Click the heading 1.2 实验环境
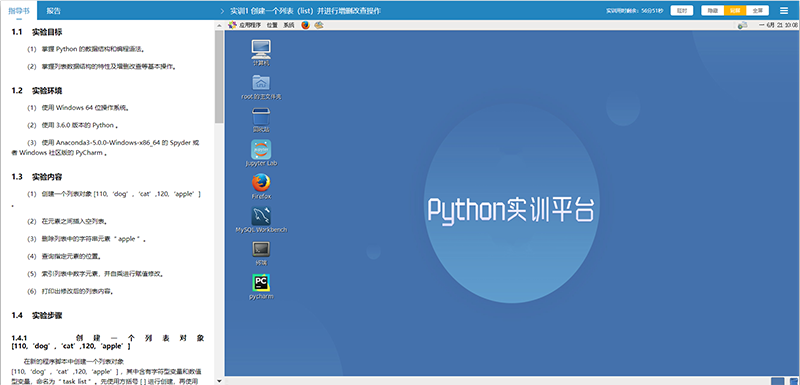Viewport: 800px width, 385px height. 37,91
